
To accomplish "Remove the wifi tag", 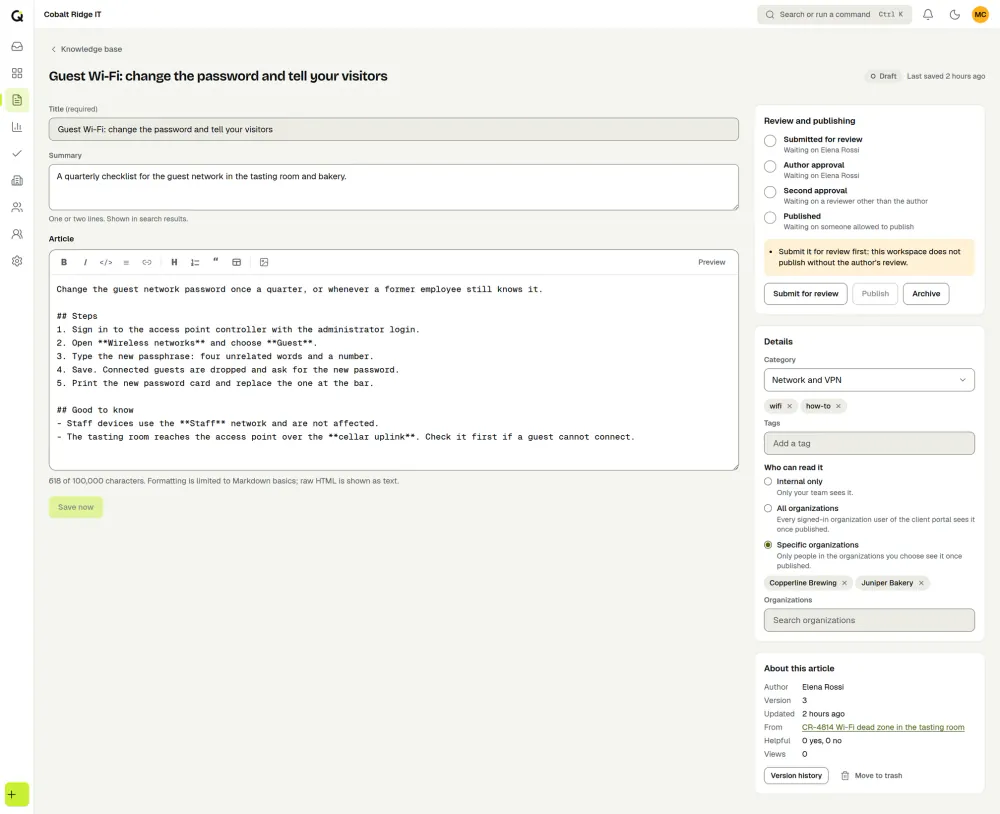I will tap(790, 406).
